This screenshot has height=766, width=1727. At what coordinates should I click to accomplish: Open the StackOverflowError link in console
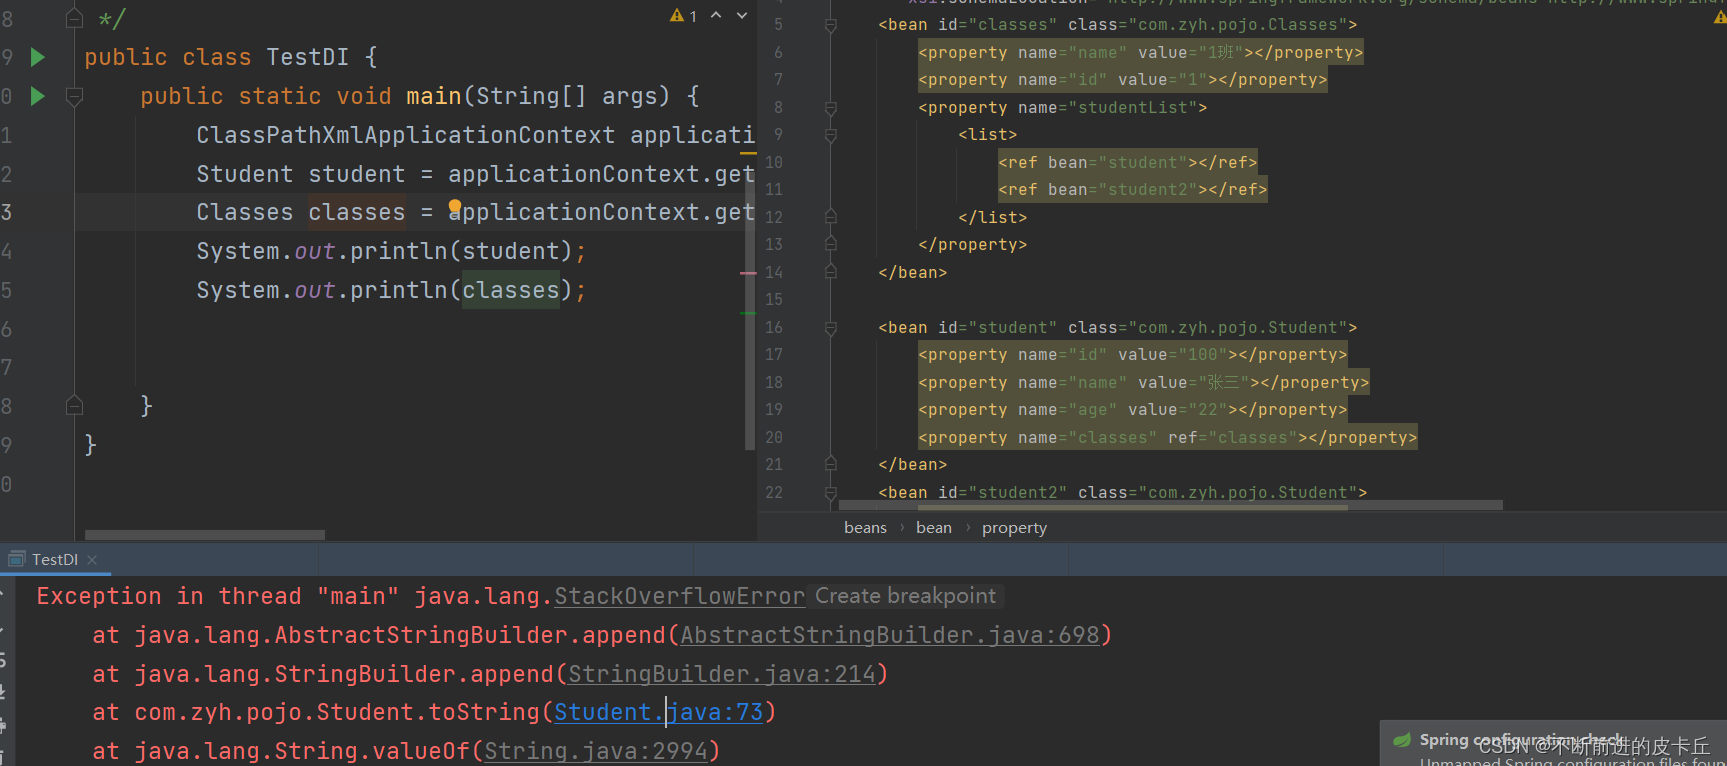[x=680, y=596]
